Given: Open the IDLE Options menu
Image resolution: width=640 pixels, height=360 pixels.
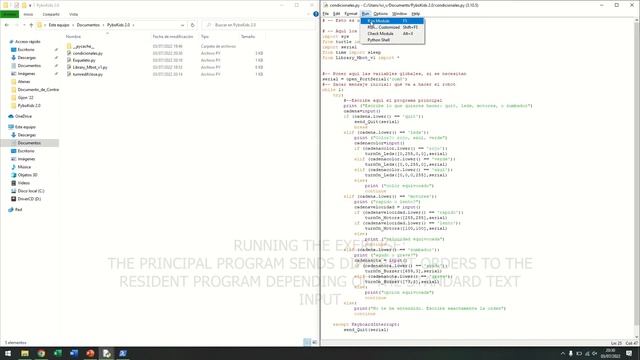Looking at the screenshot, I should [380, 14].
